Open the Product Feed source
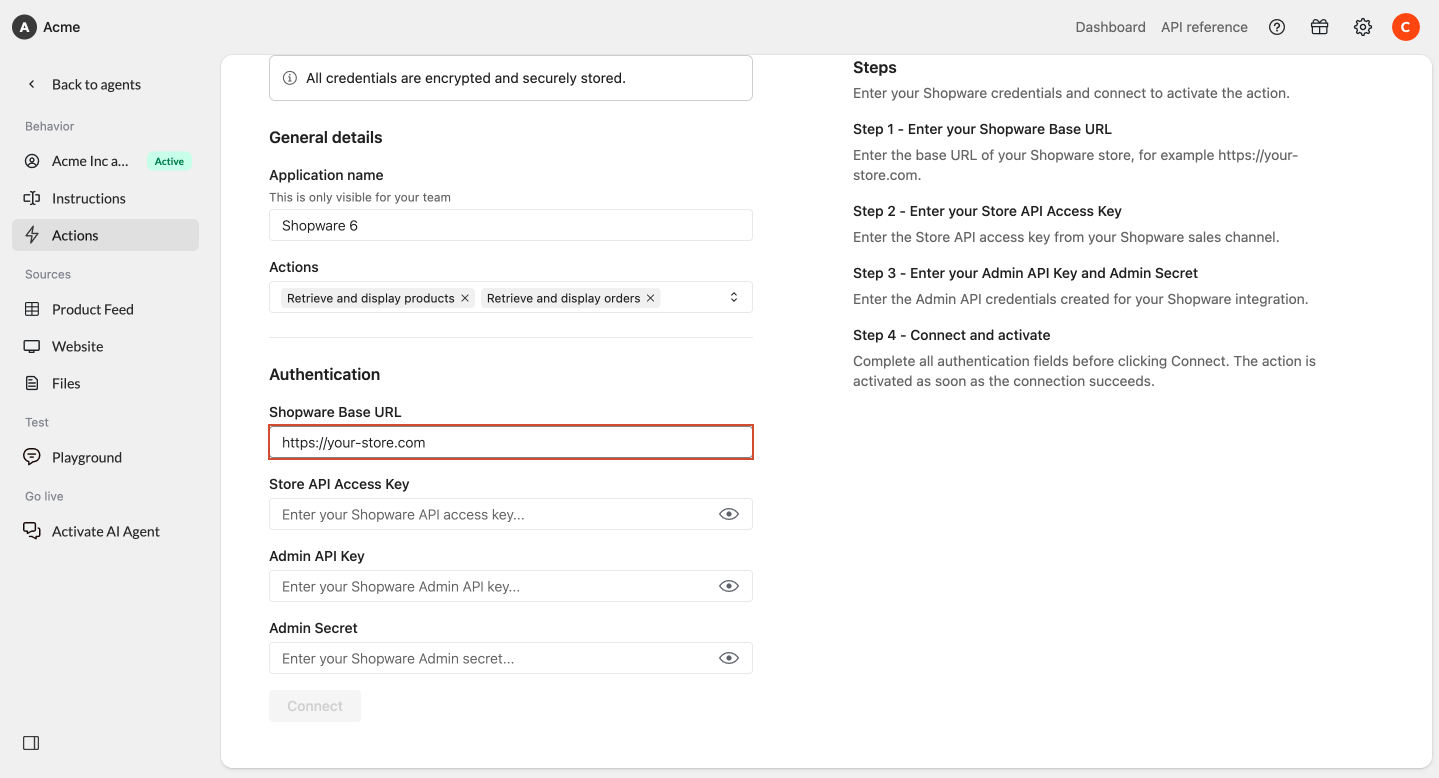The height and width of the screenshot is (778, 1439). pyautogui.click(x=105, y=309)
